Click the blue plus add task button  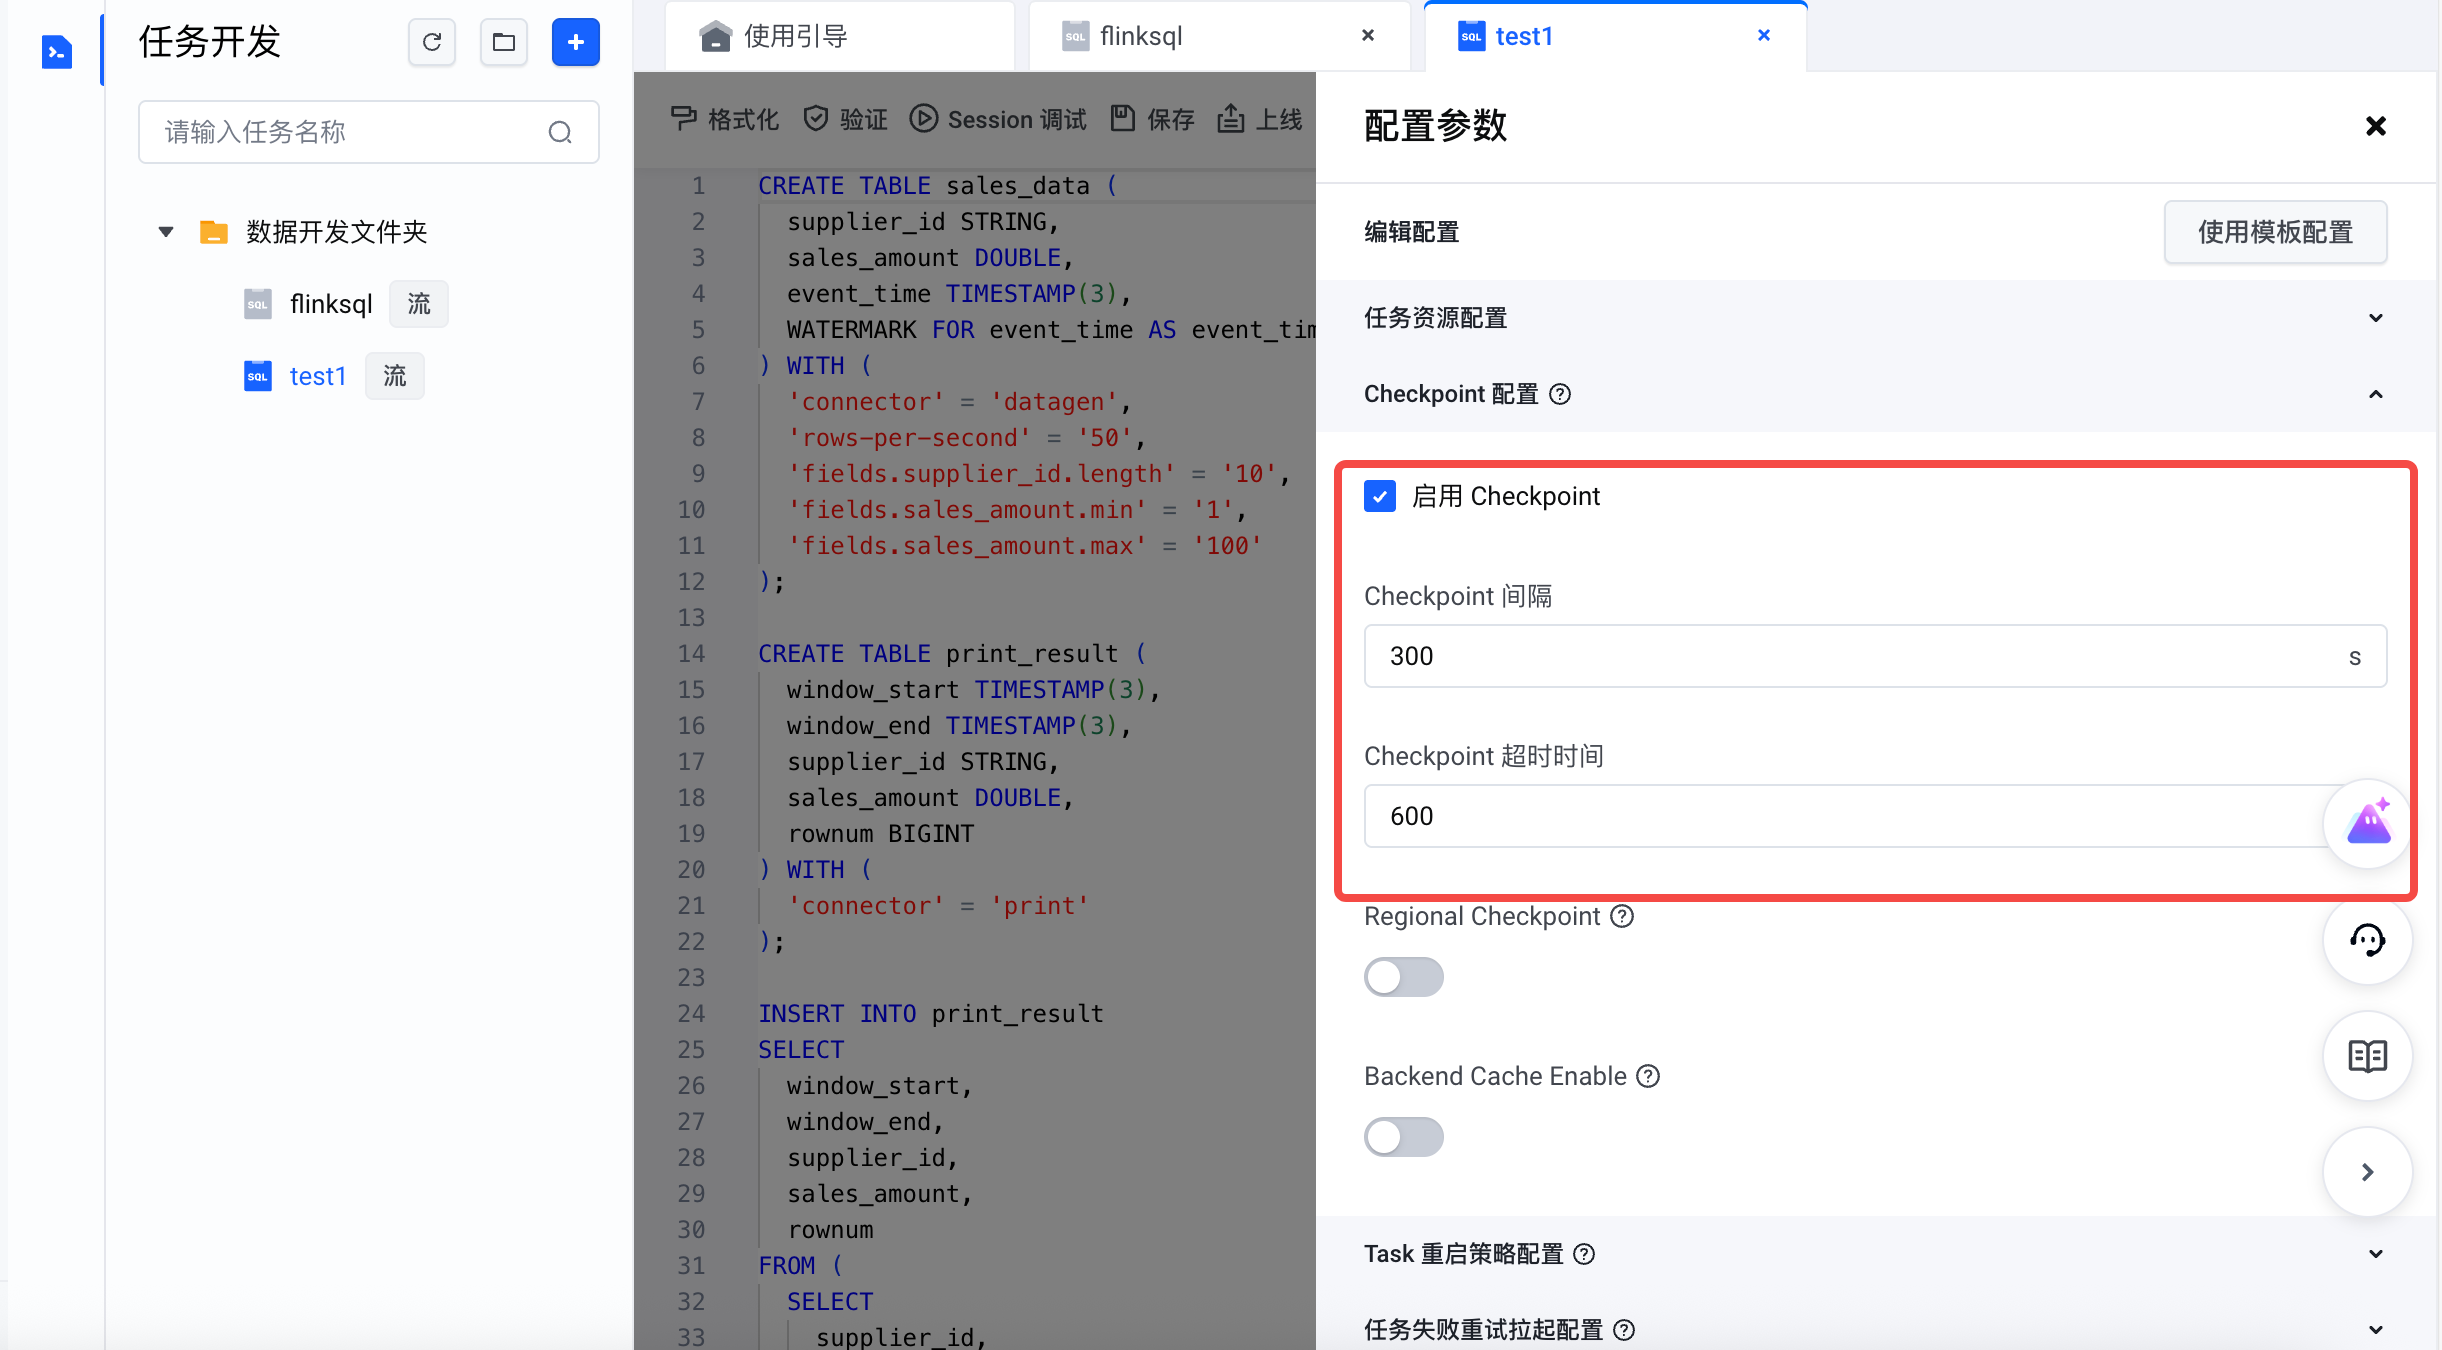575,42
